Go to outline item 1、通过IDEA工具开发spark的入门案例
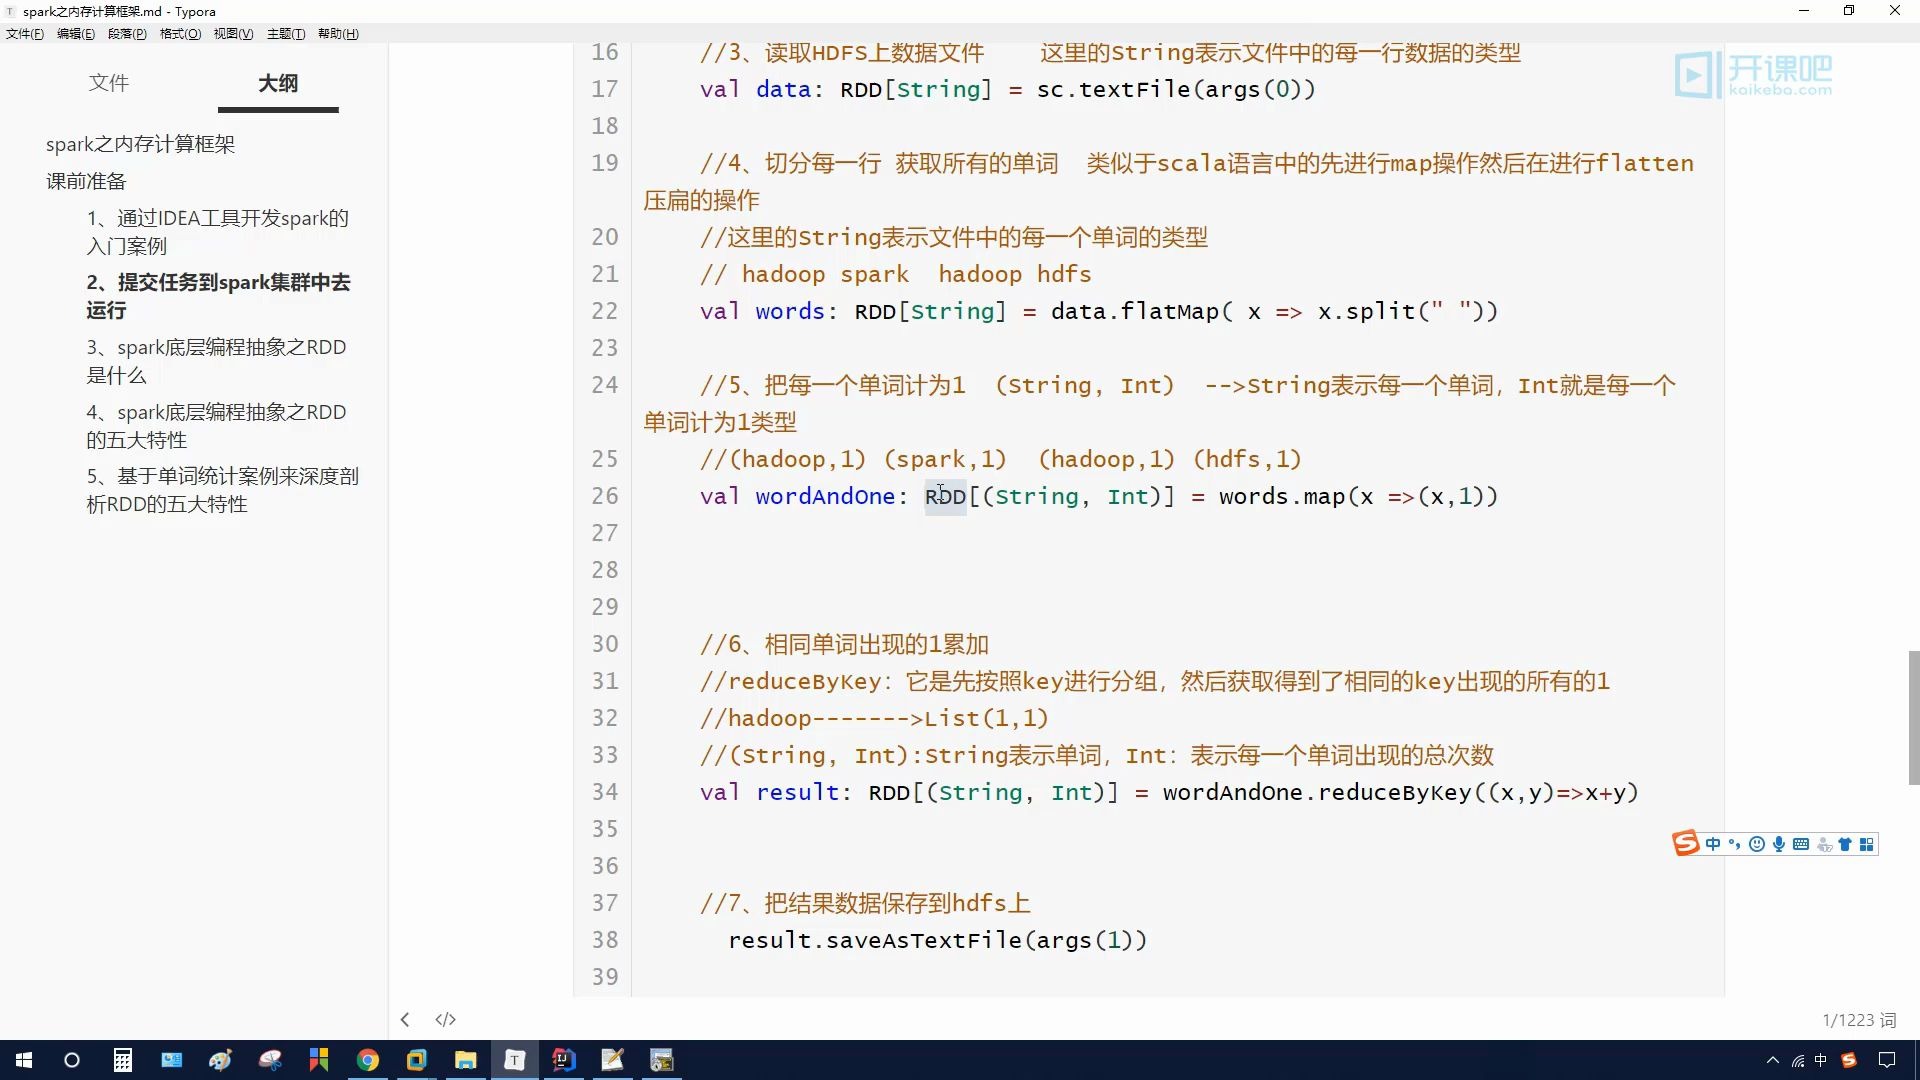Screen dimensions: 1920x1080 tap(218, 232)
